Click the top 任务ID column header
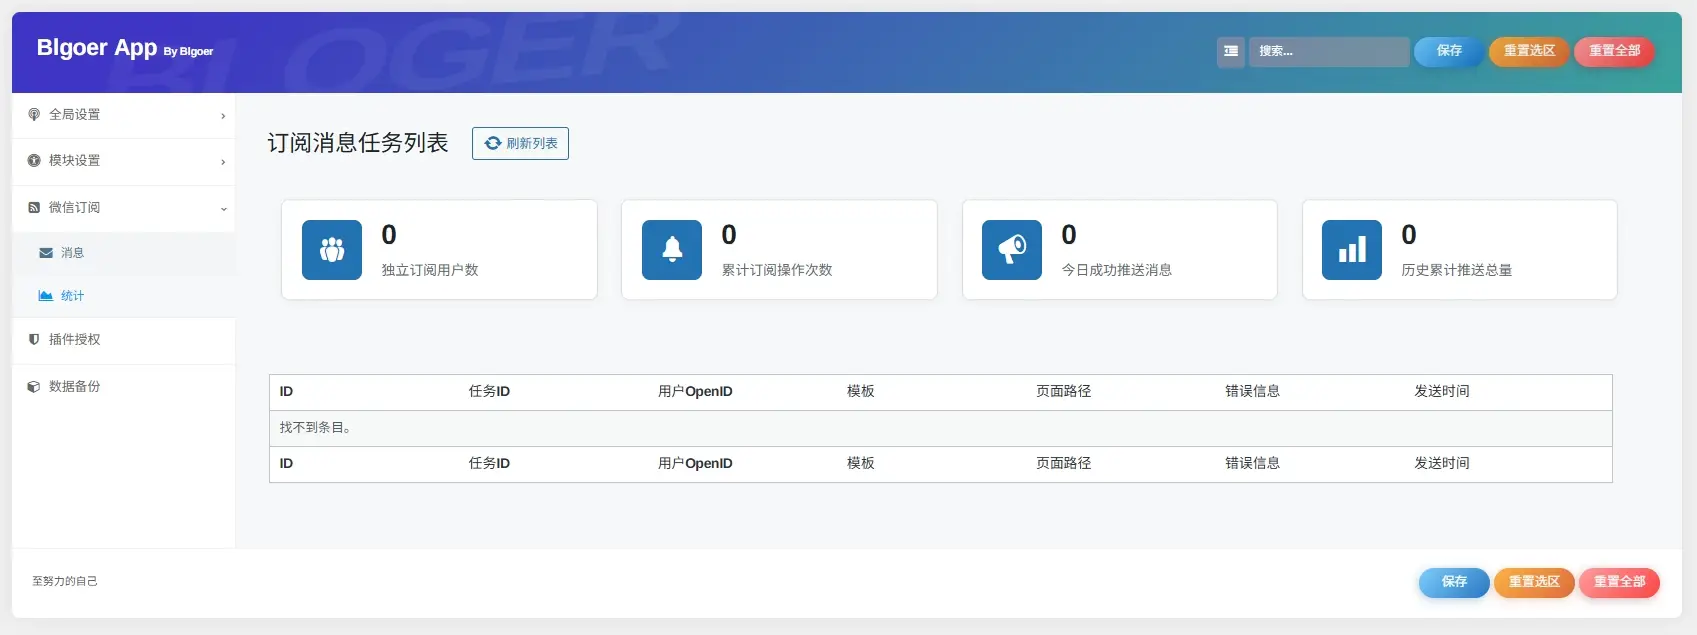Screen dimensions: 1697x635 point(489,392)
